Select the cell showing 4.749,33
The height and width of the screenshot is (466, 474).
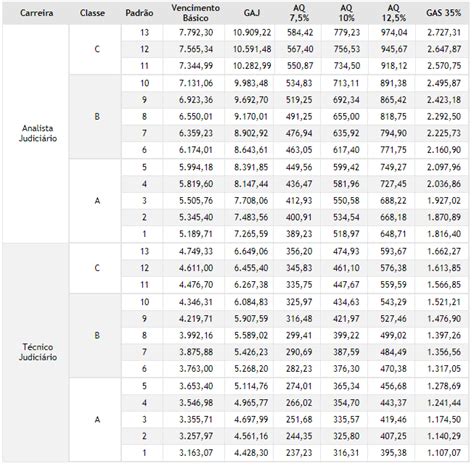pyautogui.click(x=196, y=251)
